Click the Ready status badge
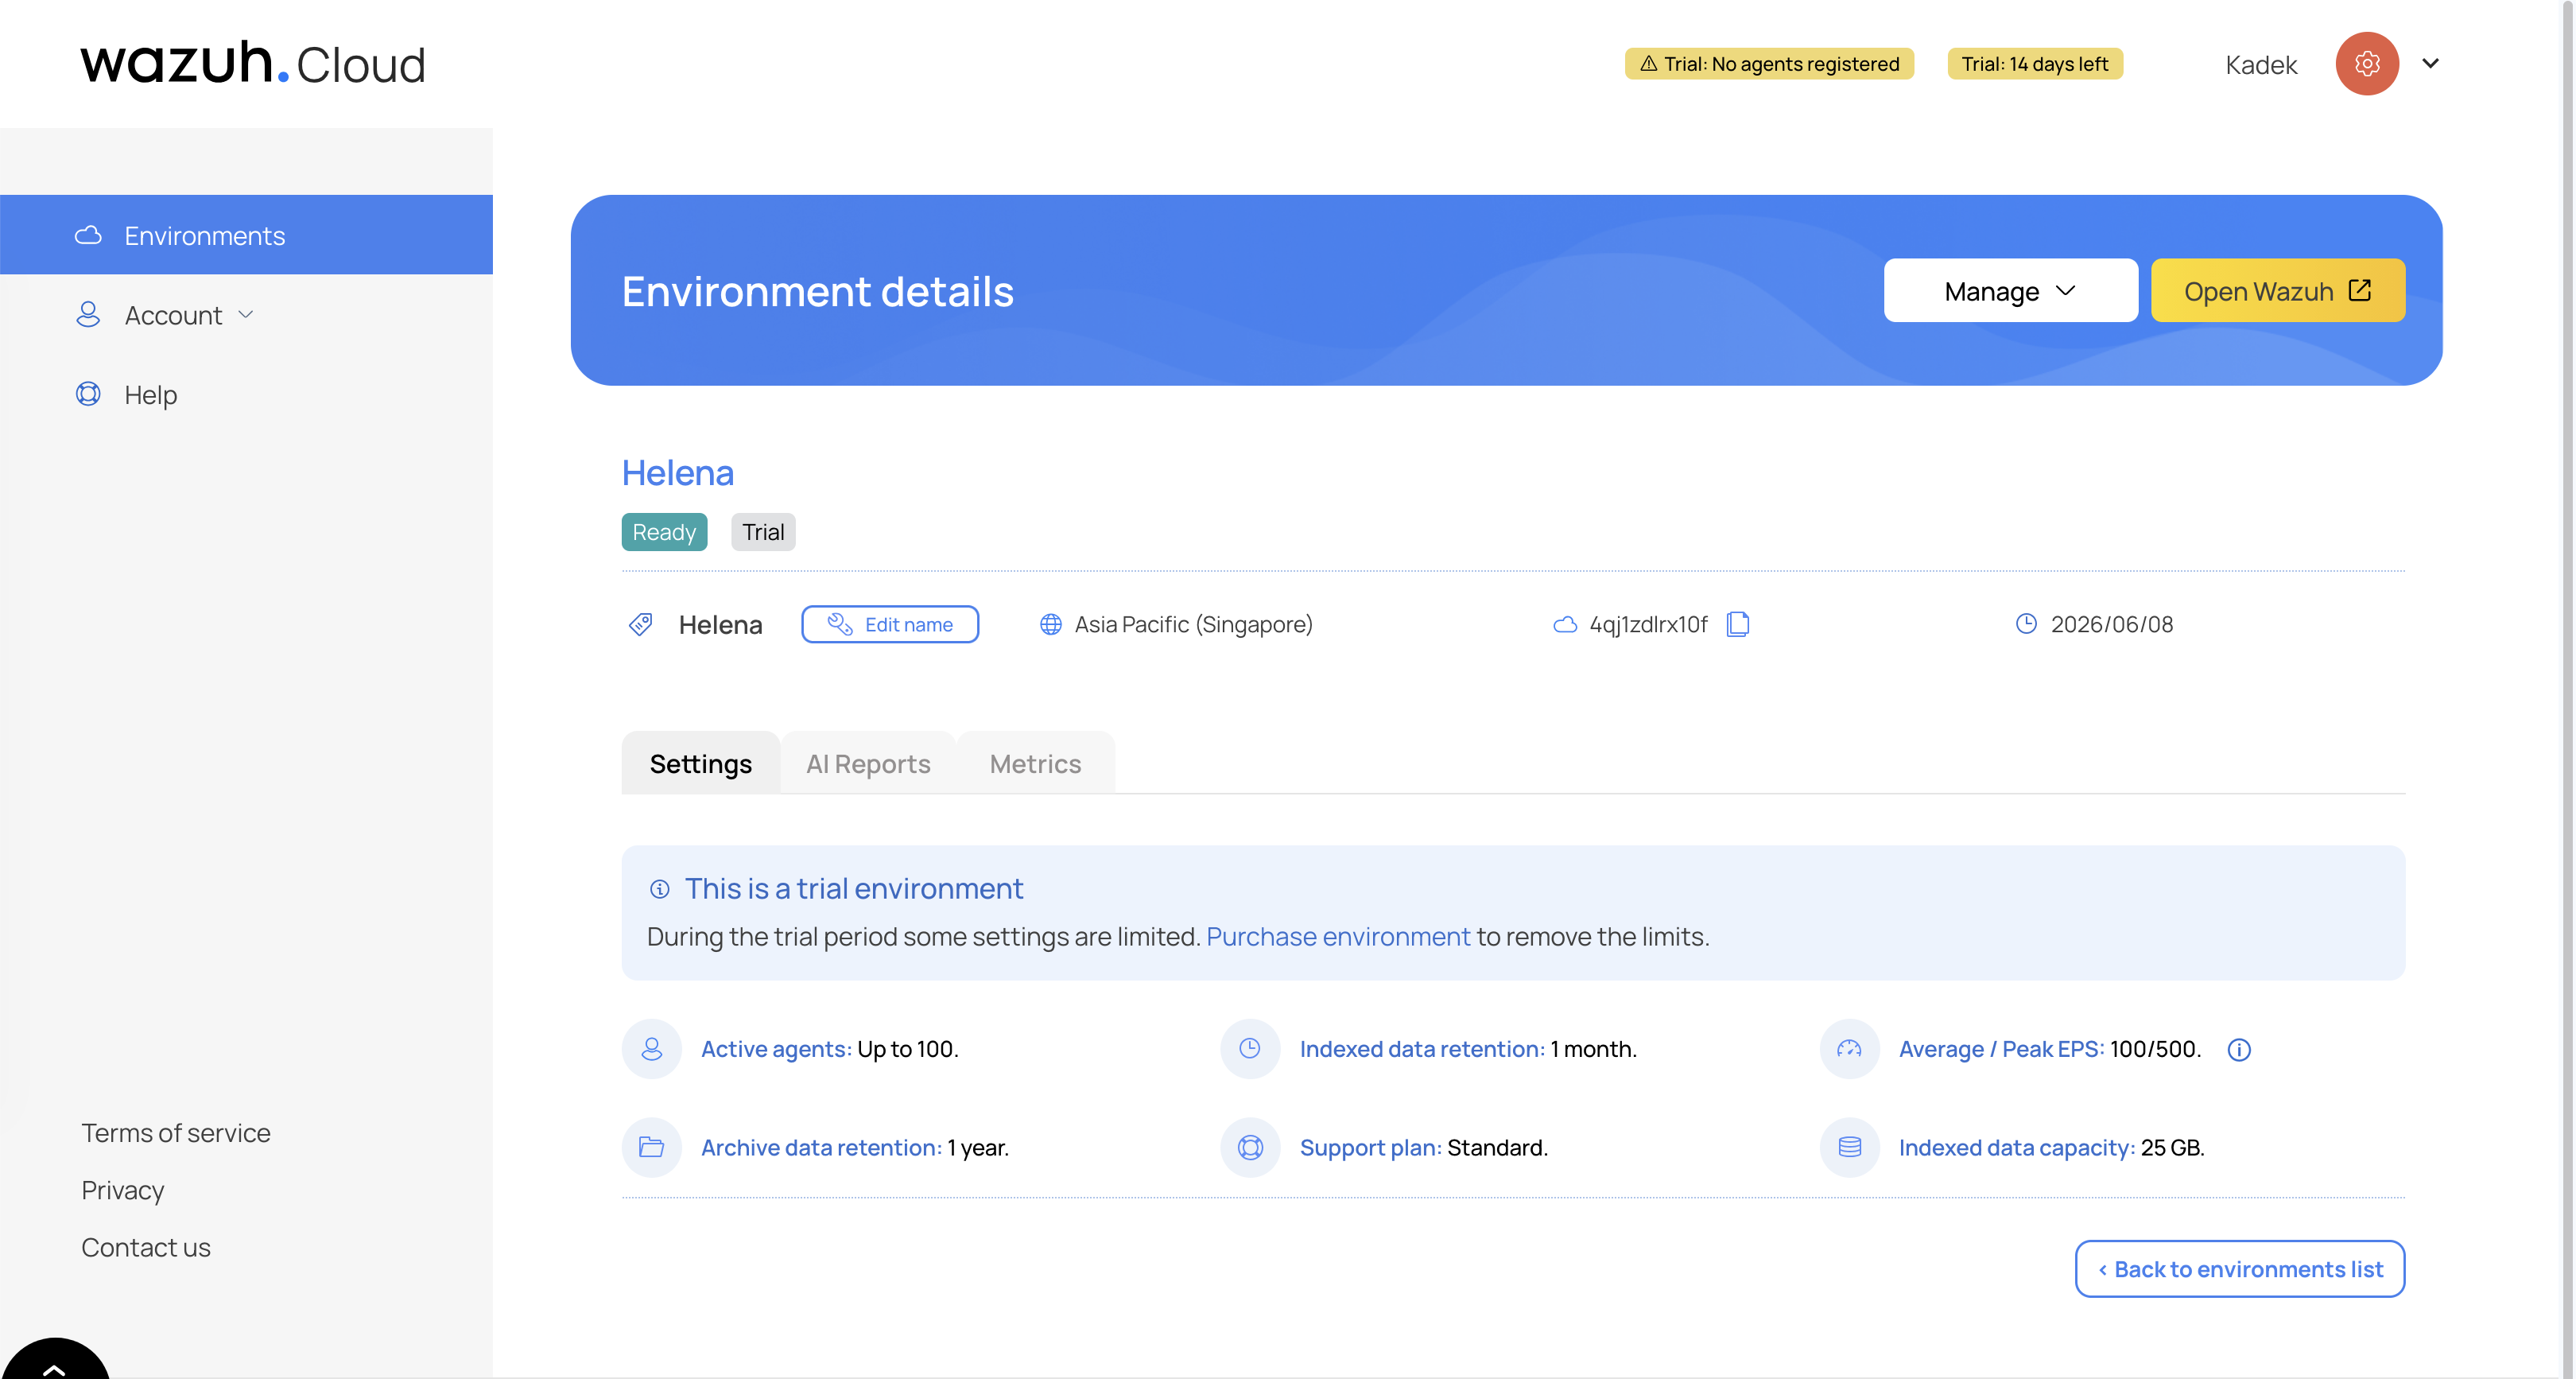2576x1379 pixels. [664, 531]
